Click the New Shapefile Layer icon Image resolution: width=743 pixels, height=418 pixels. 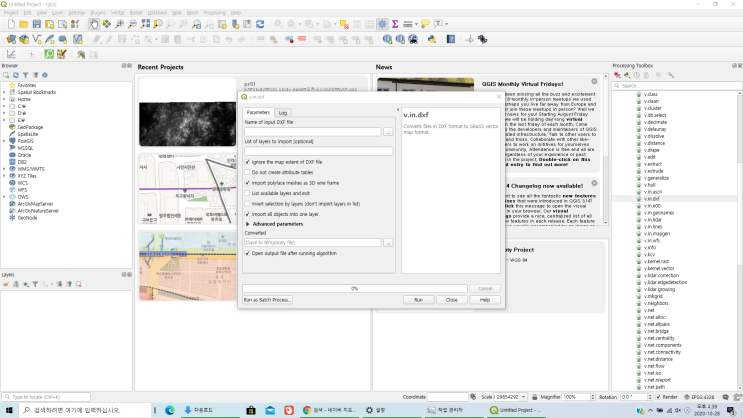37,39
